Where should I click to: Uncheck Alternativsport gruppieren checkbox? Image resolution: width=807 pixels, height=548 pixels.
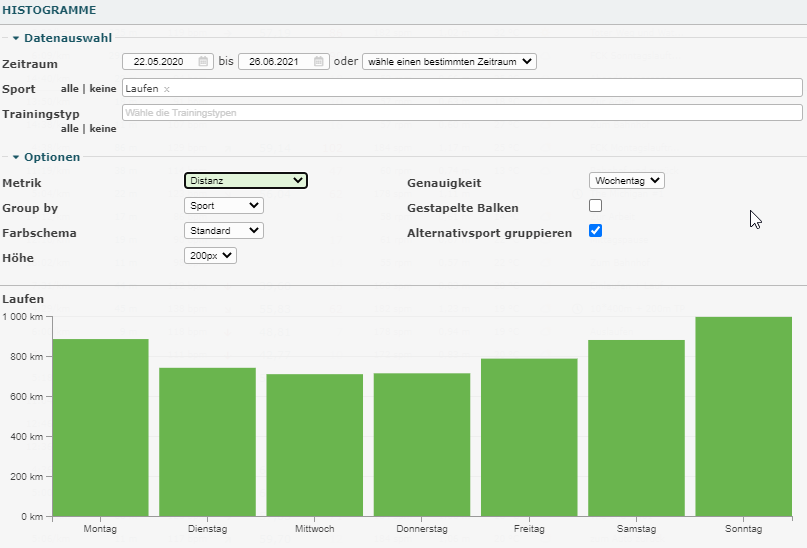(x=596, y=231)
